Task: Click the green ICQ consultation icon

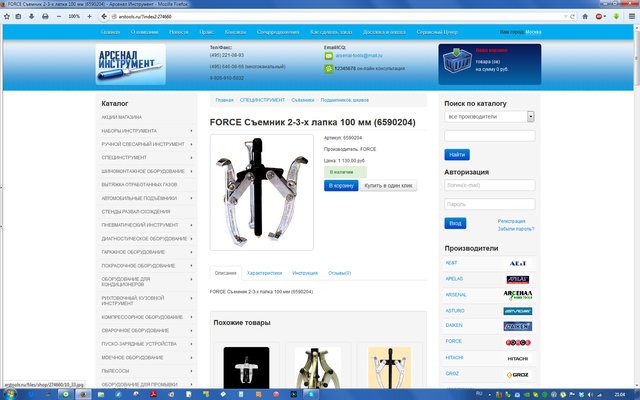Action: tap(329, 69)
